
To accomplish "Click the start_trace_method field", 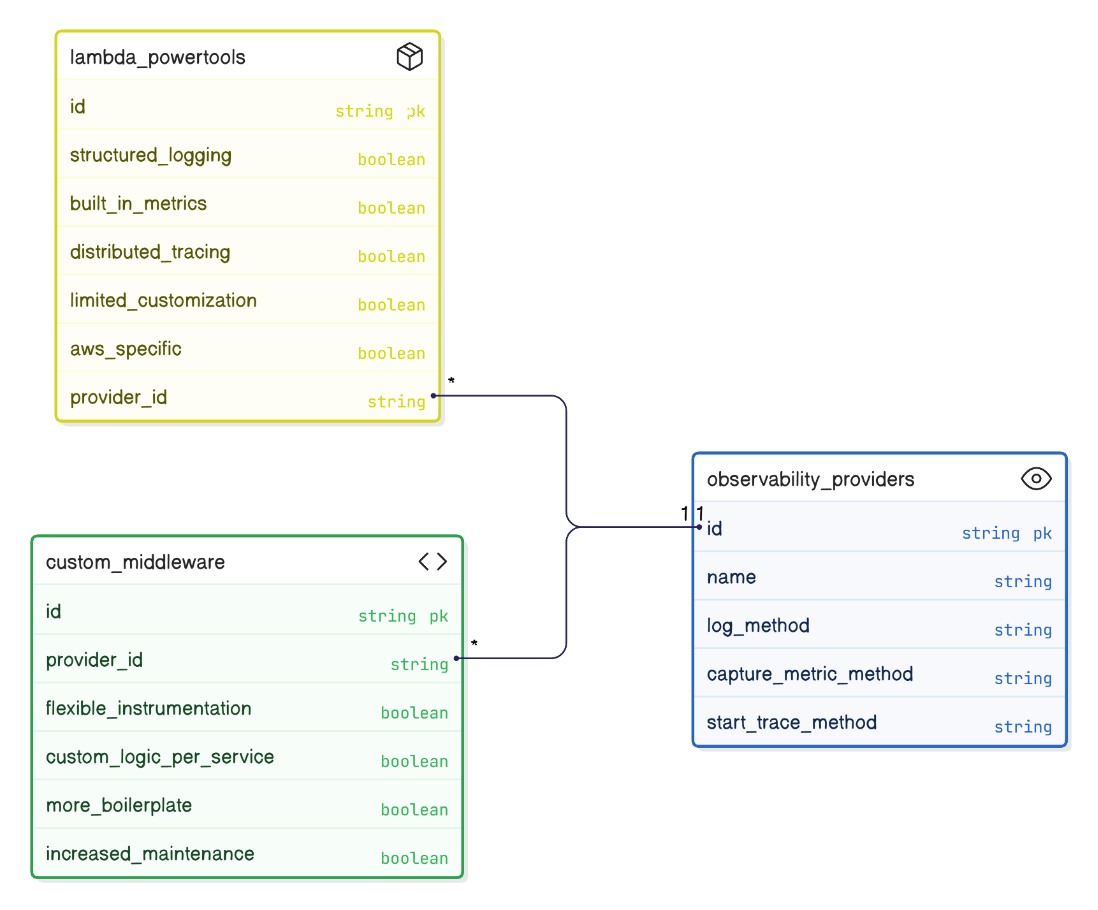I will coord(880,720).
